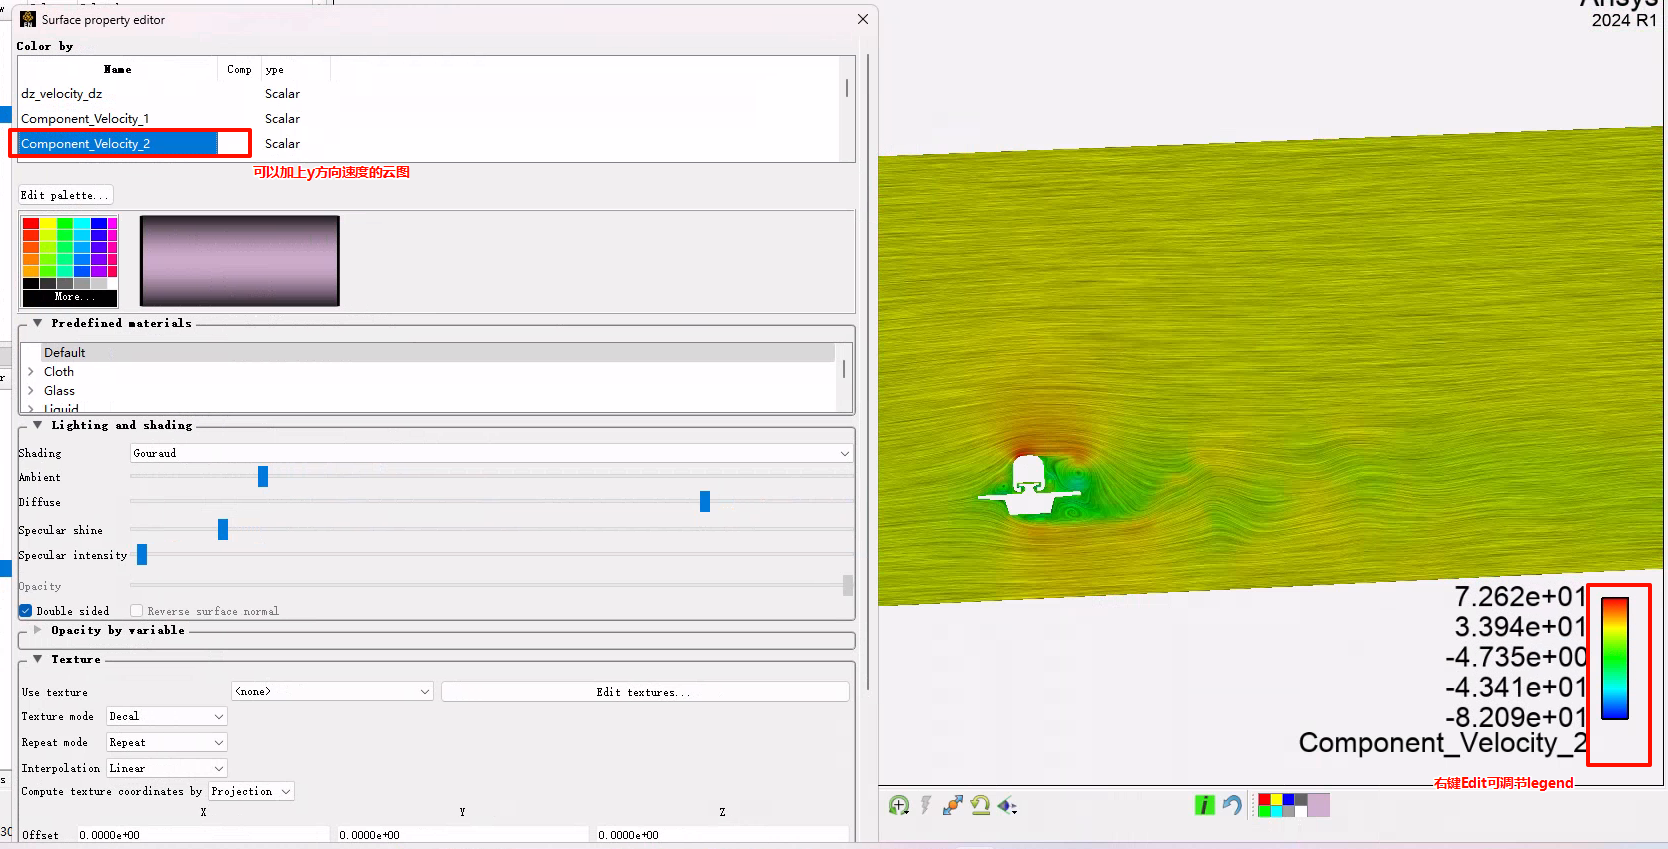Open the eye view-direction icon menu
1668x849 pixels.
pos(1007,805)
